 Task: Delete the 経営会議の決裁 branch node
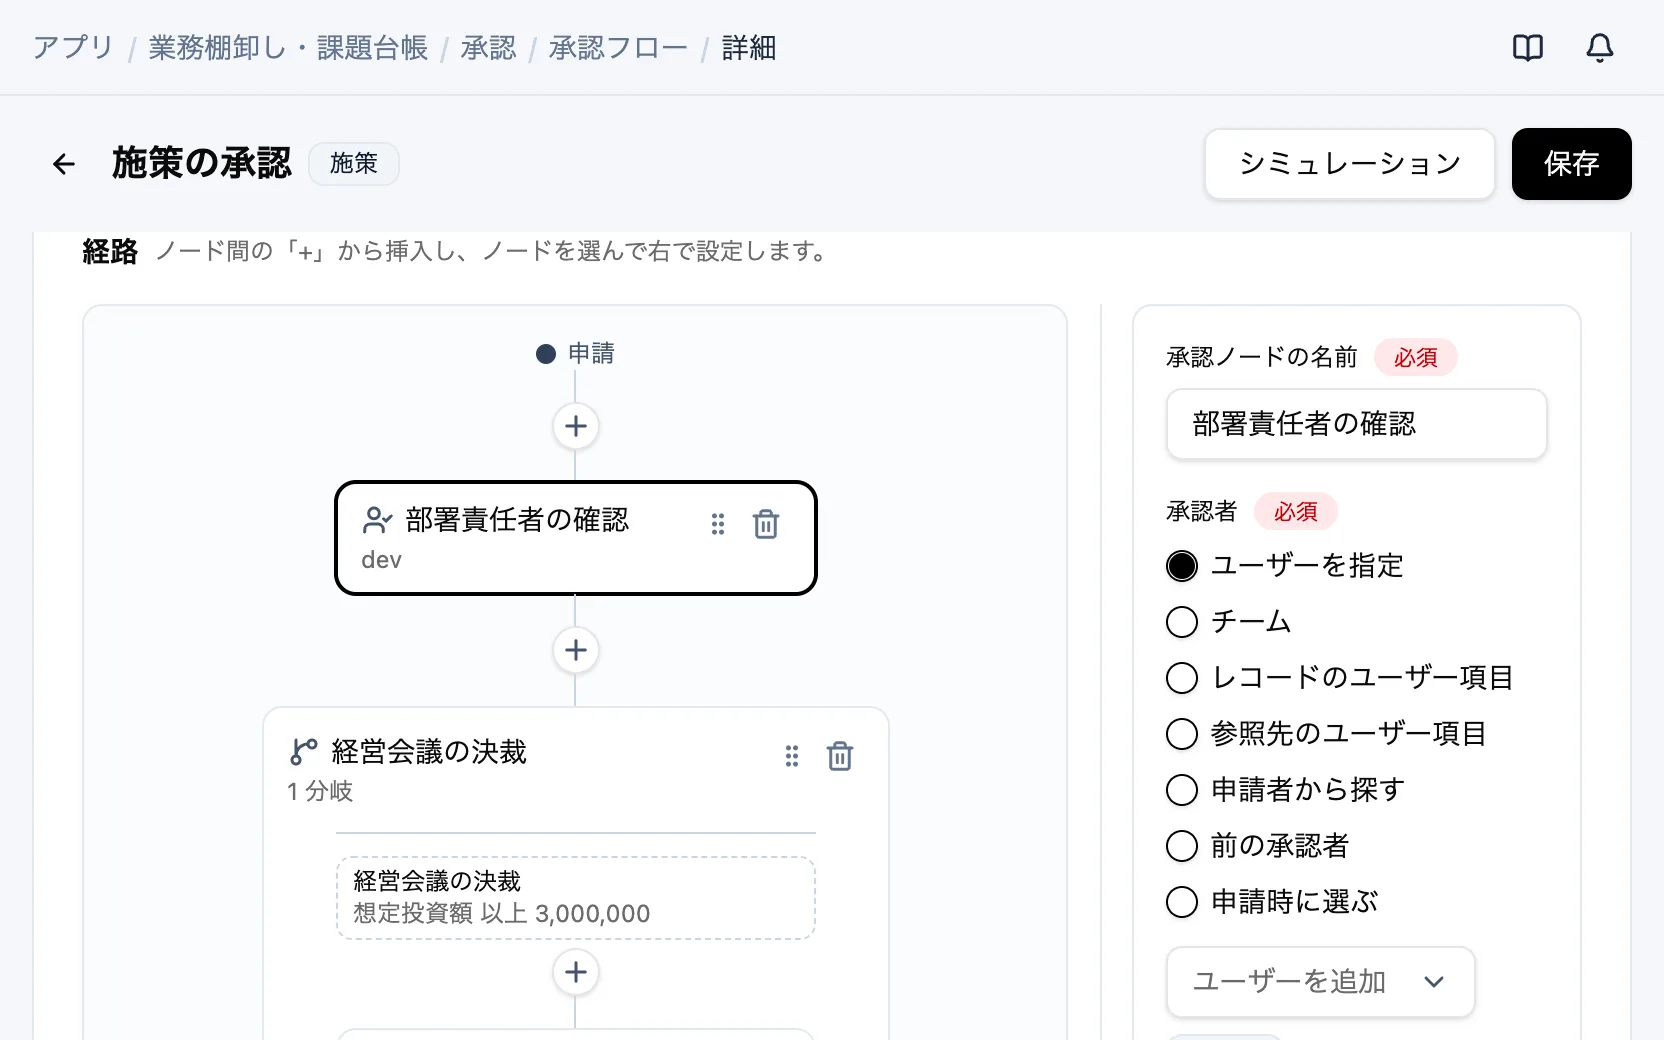[x=840, y=756]
